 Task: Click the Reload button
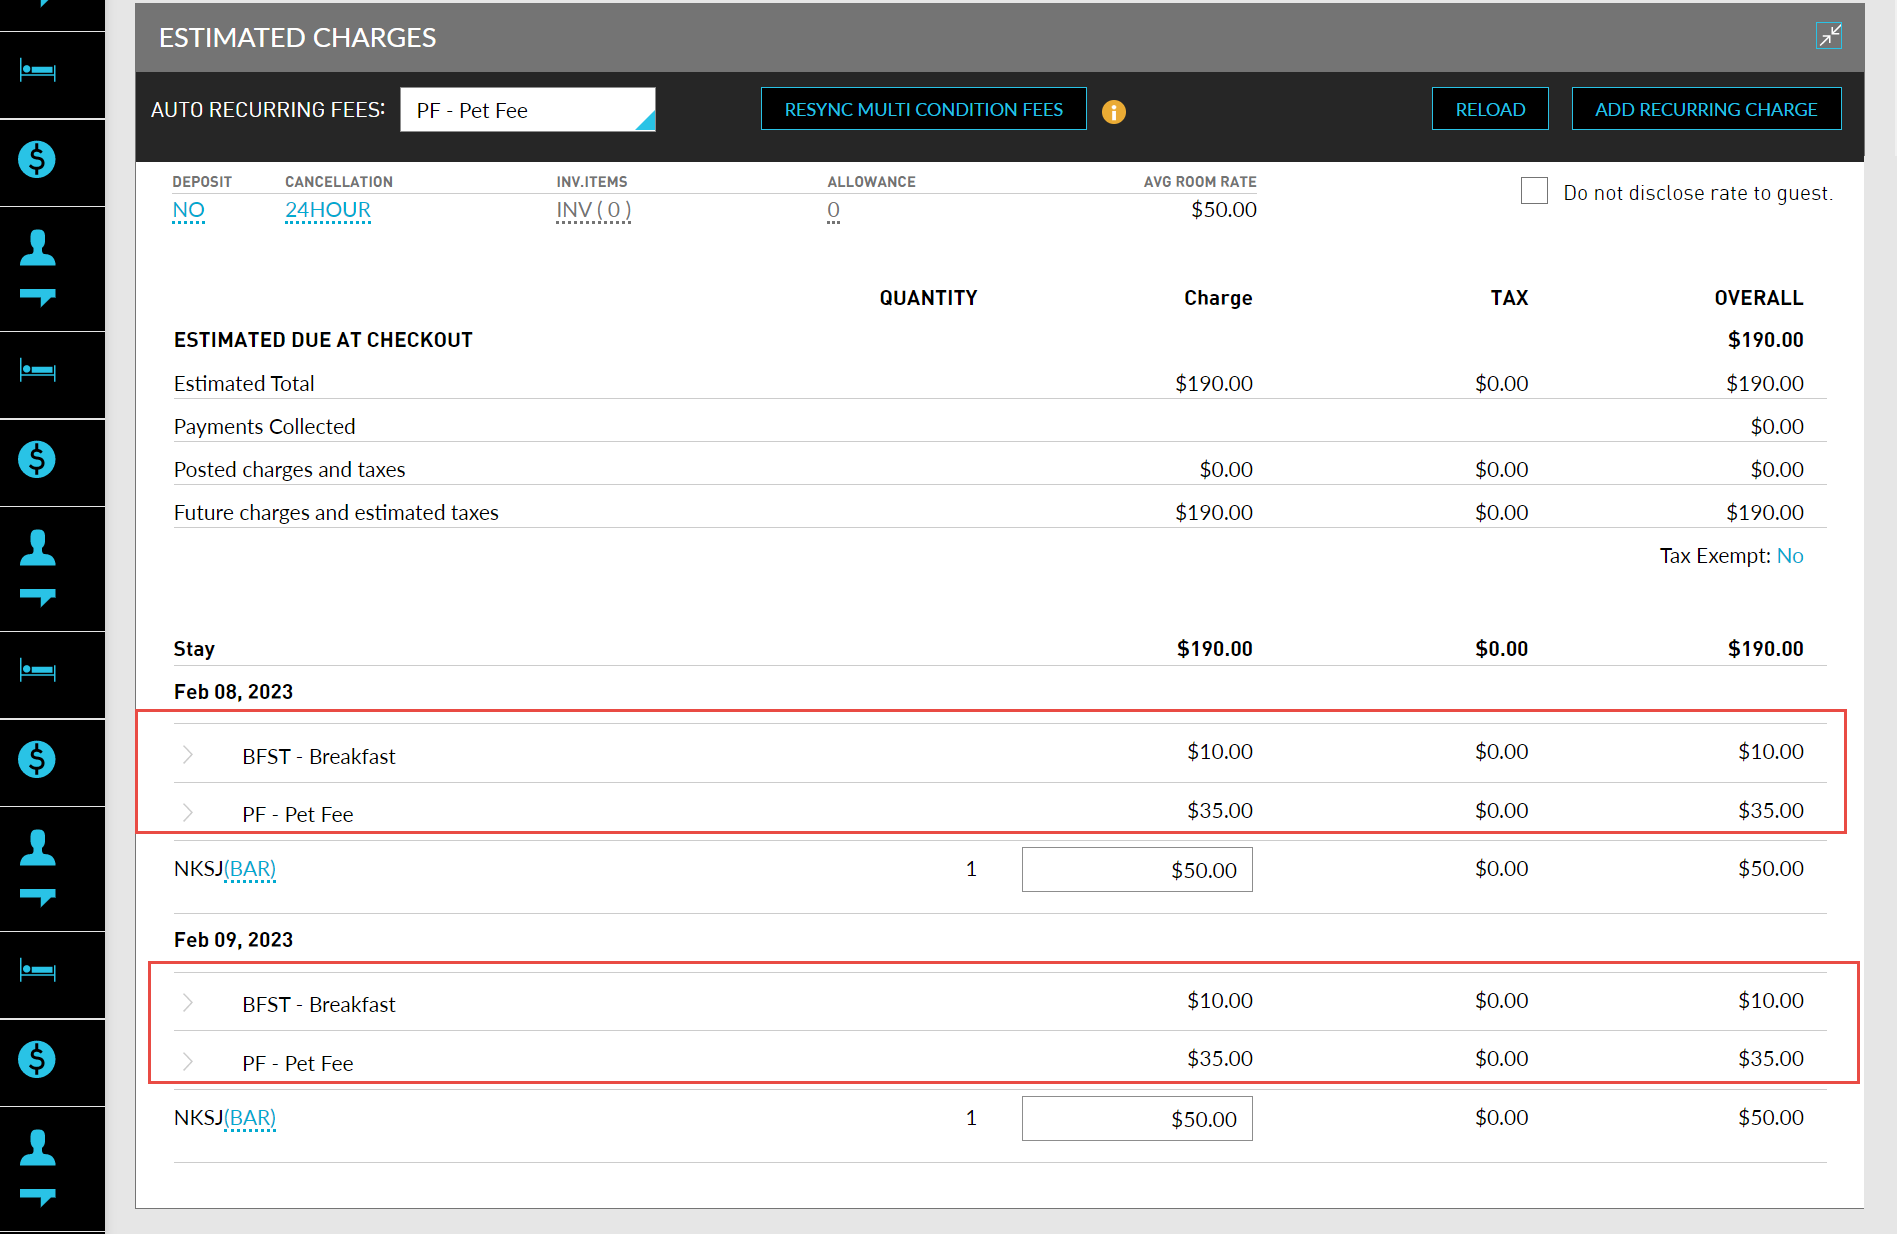(1489, 109)
